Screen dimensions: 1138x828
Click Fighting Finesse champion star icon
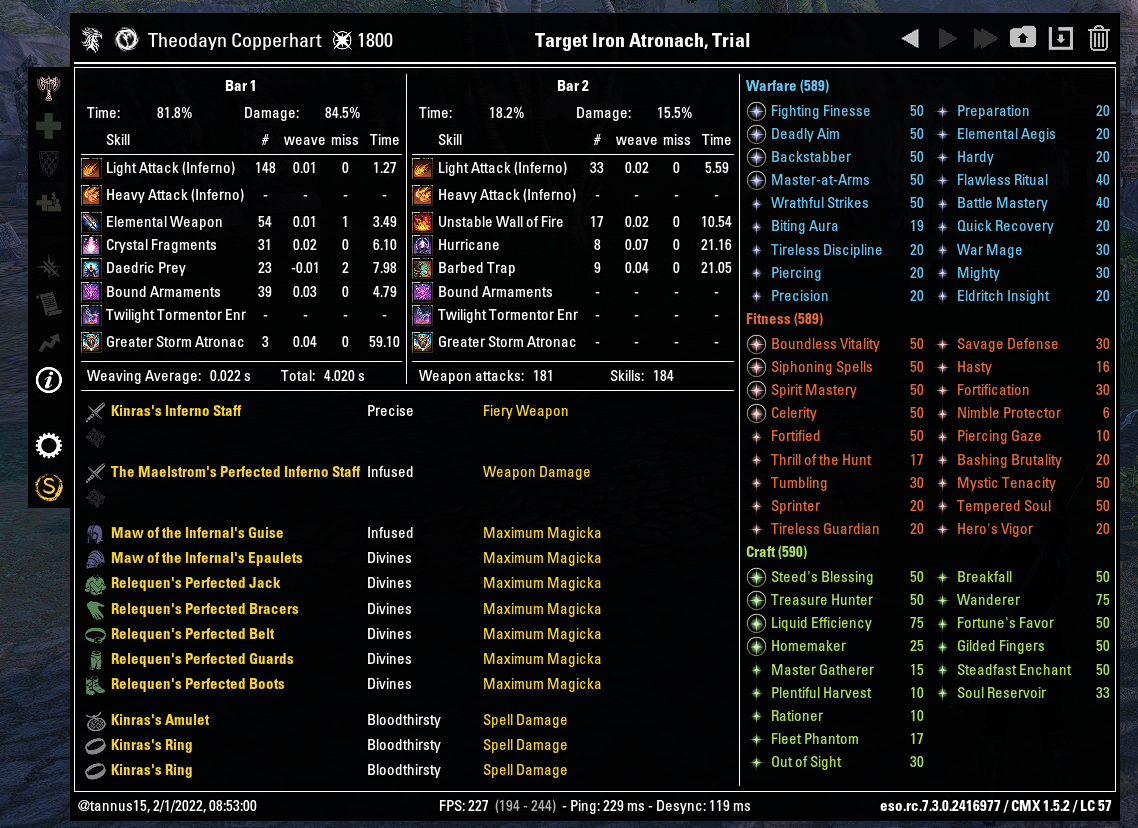[x=756, y=111]
